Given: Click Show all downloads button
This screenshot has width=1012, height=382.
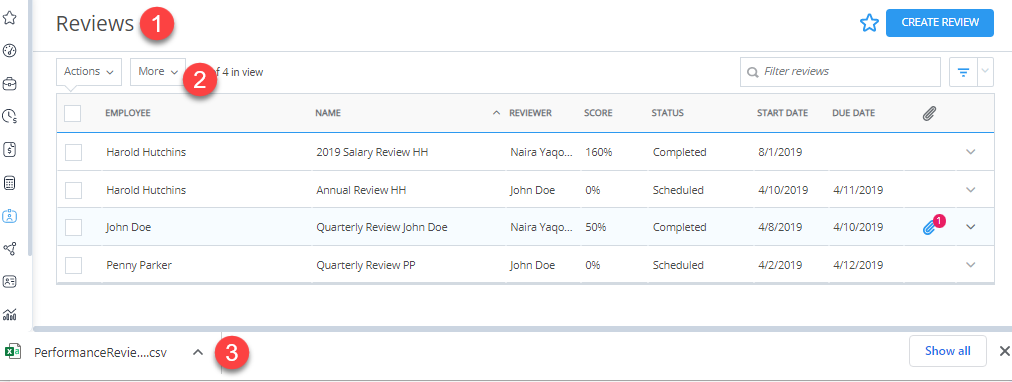Looking at the screenshot, I should click(947, 351).
